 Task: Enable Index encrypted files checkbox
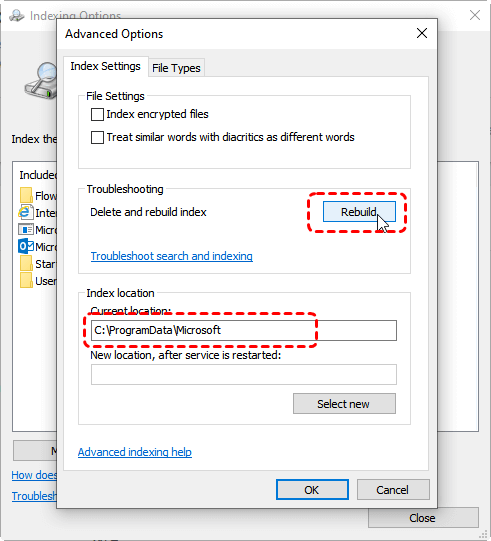[x=97, y=115]
